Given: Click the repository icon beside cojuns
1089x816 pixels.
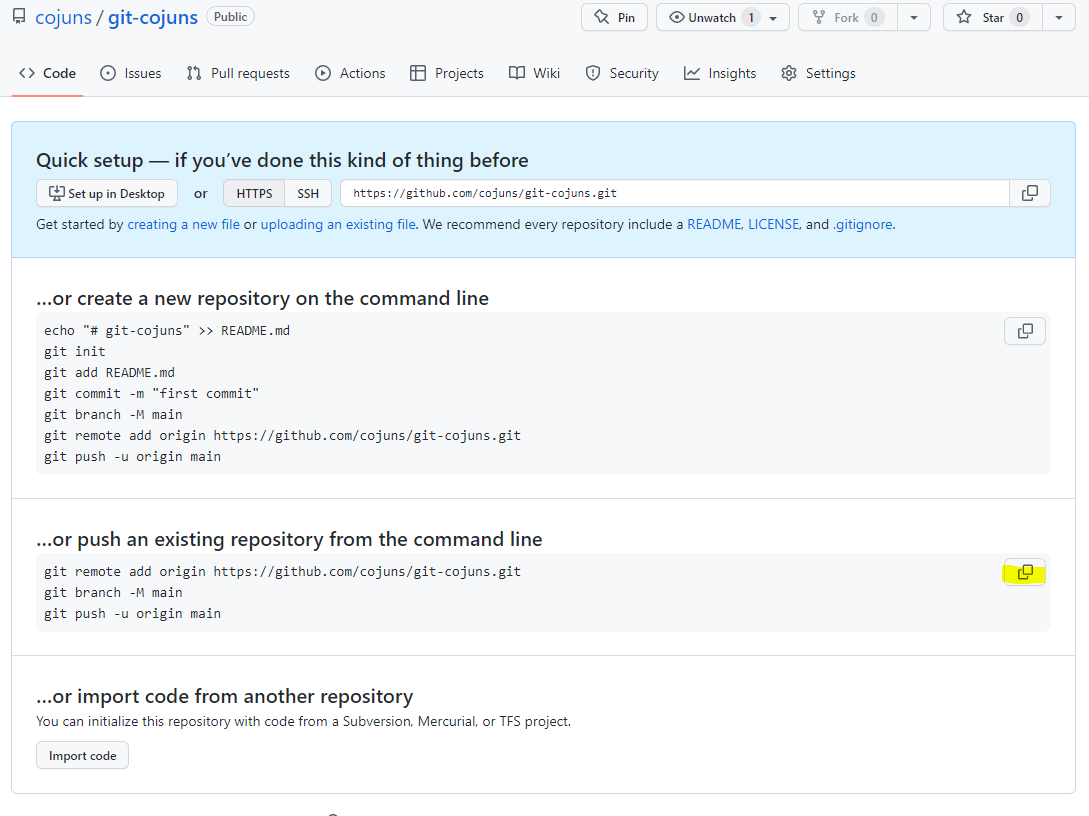Looking at the screenshot, I should tap(19, 17).
